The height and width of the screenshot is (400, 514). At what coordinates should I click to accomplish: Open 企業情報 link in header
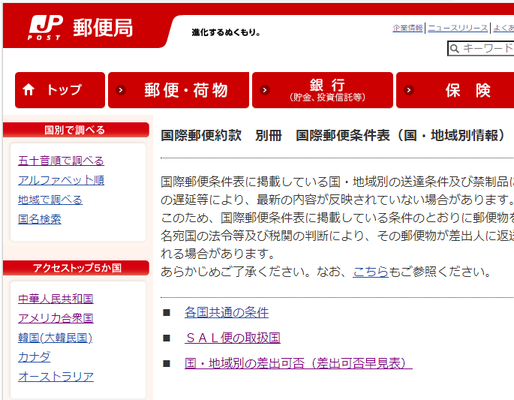tap(408, 28)
